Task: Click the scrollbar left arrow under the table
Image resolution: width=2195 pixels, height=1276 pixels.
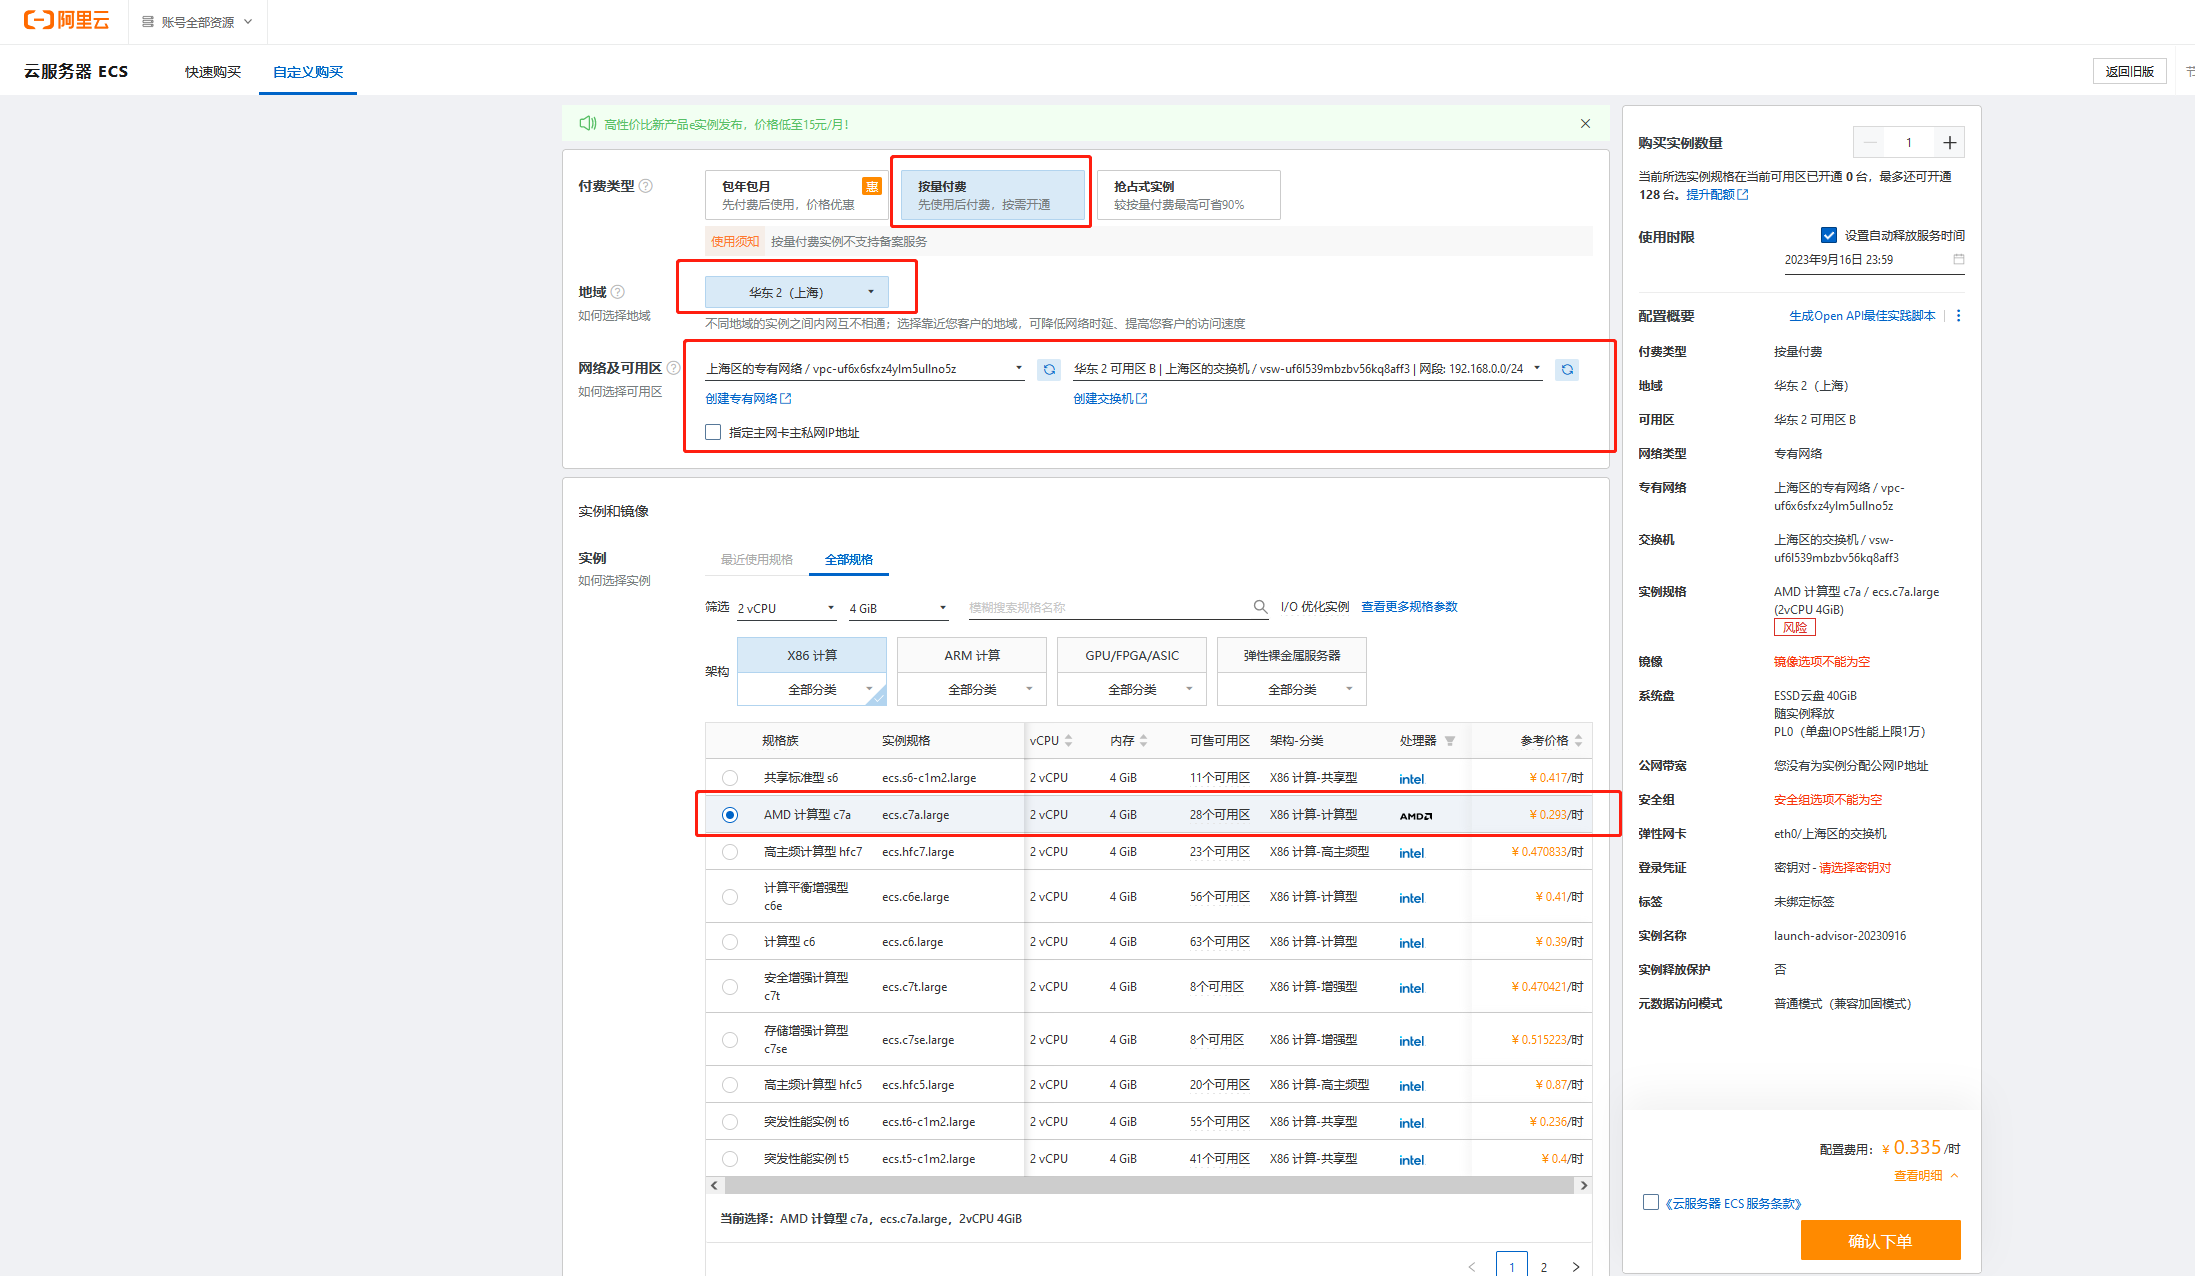Action: click(714, 1185)
